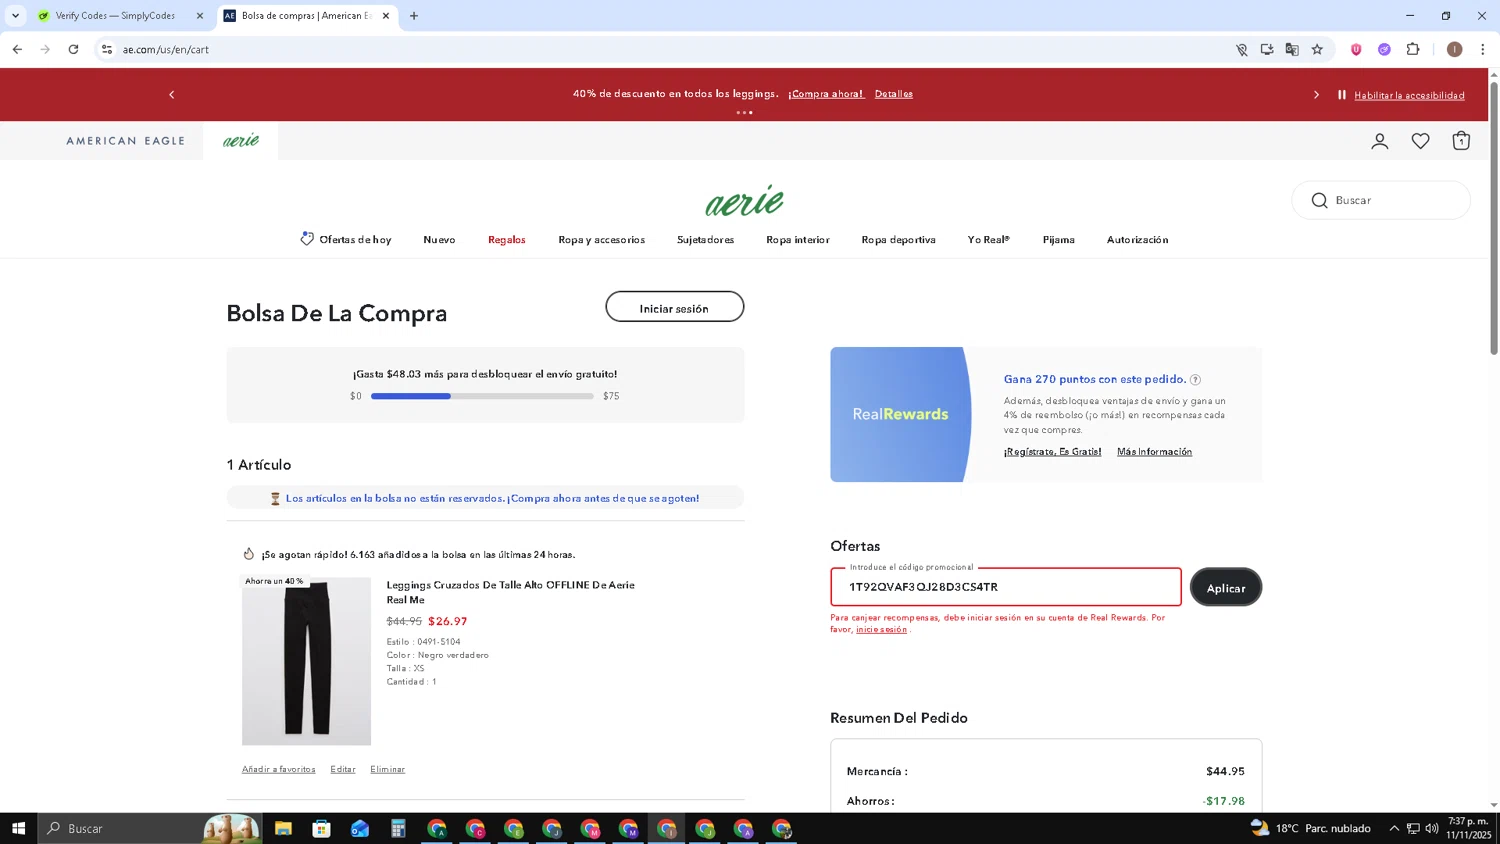Viewport: 1500px width, 844px height.
Task: Click the leggings product thumbnail
Action: pyautogui.click(x=306, y=661)
